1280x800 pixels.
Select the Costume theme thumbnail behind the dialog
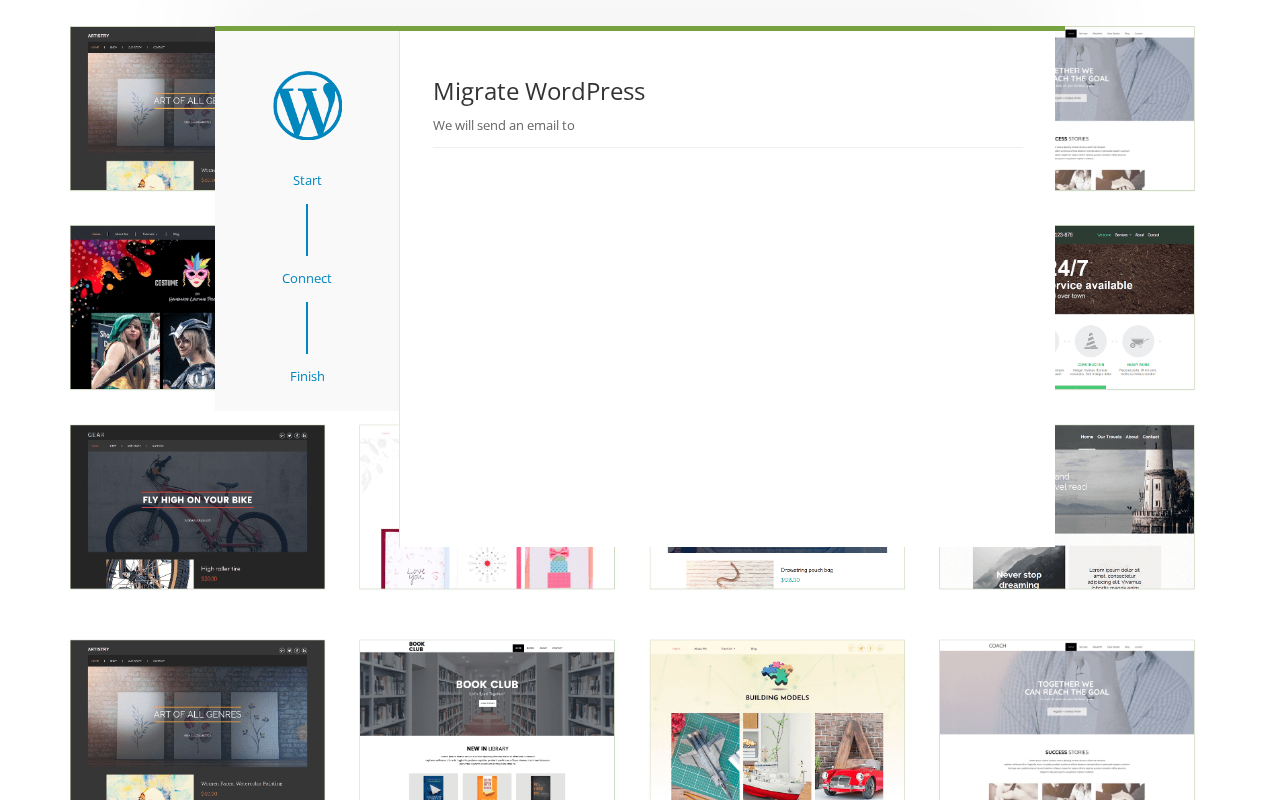point(143,307)
